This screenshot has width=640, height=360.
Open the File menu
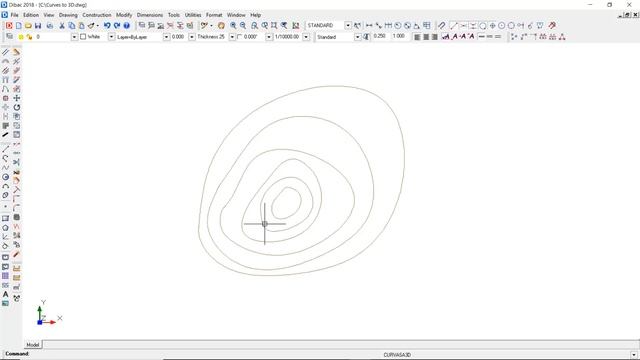coord(14,15)
